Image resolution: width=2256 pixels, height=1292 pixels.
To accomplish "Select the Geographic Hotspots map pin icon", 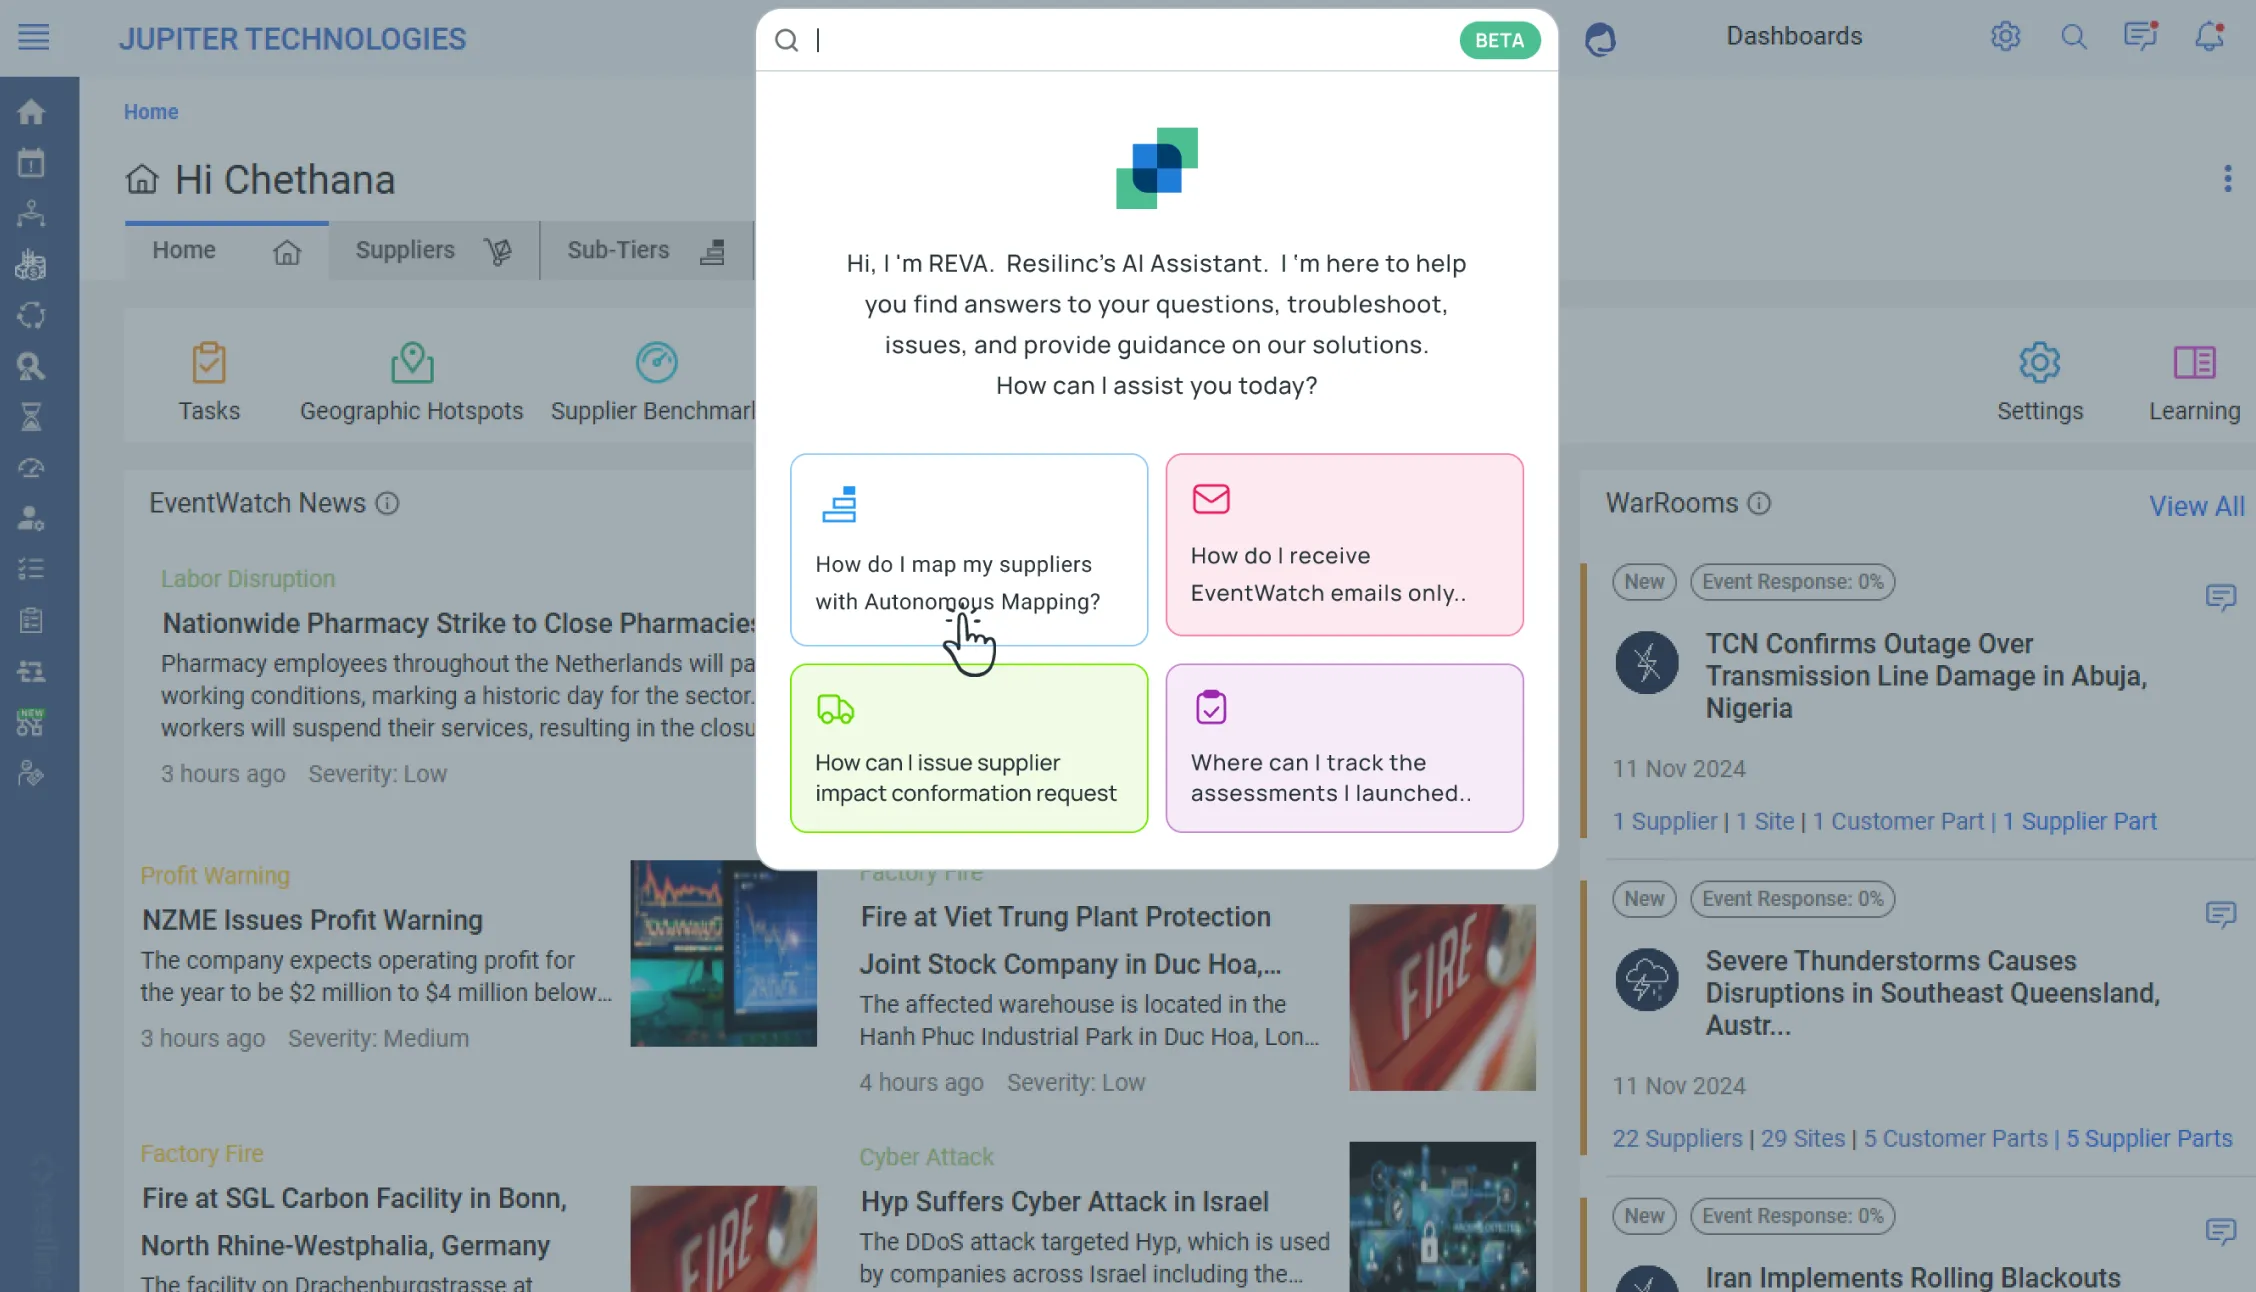I will click(411, 362).
